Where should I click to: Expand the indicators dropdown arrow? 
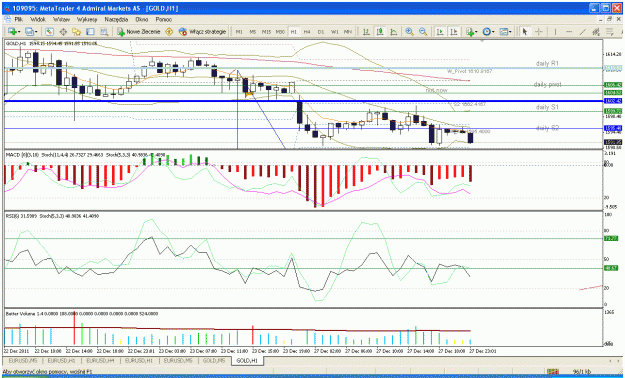476,32
